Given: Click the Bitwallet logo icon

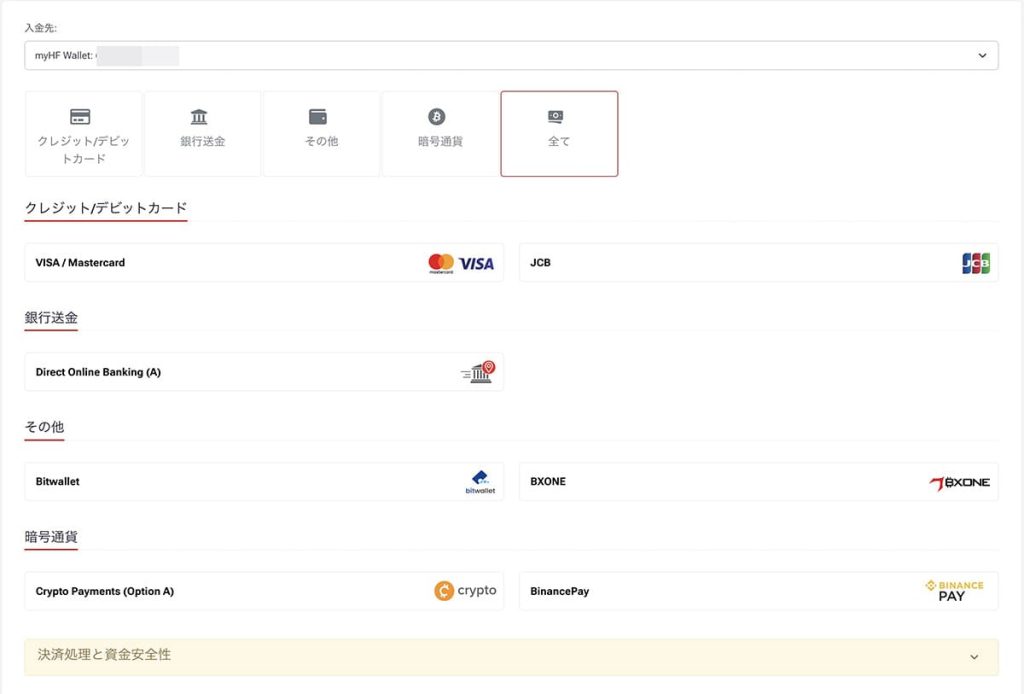Looking at the screenshot, I should [480, 482].
